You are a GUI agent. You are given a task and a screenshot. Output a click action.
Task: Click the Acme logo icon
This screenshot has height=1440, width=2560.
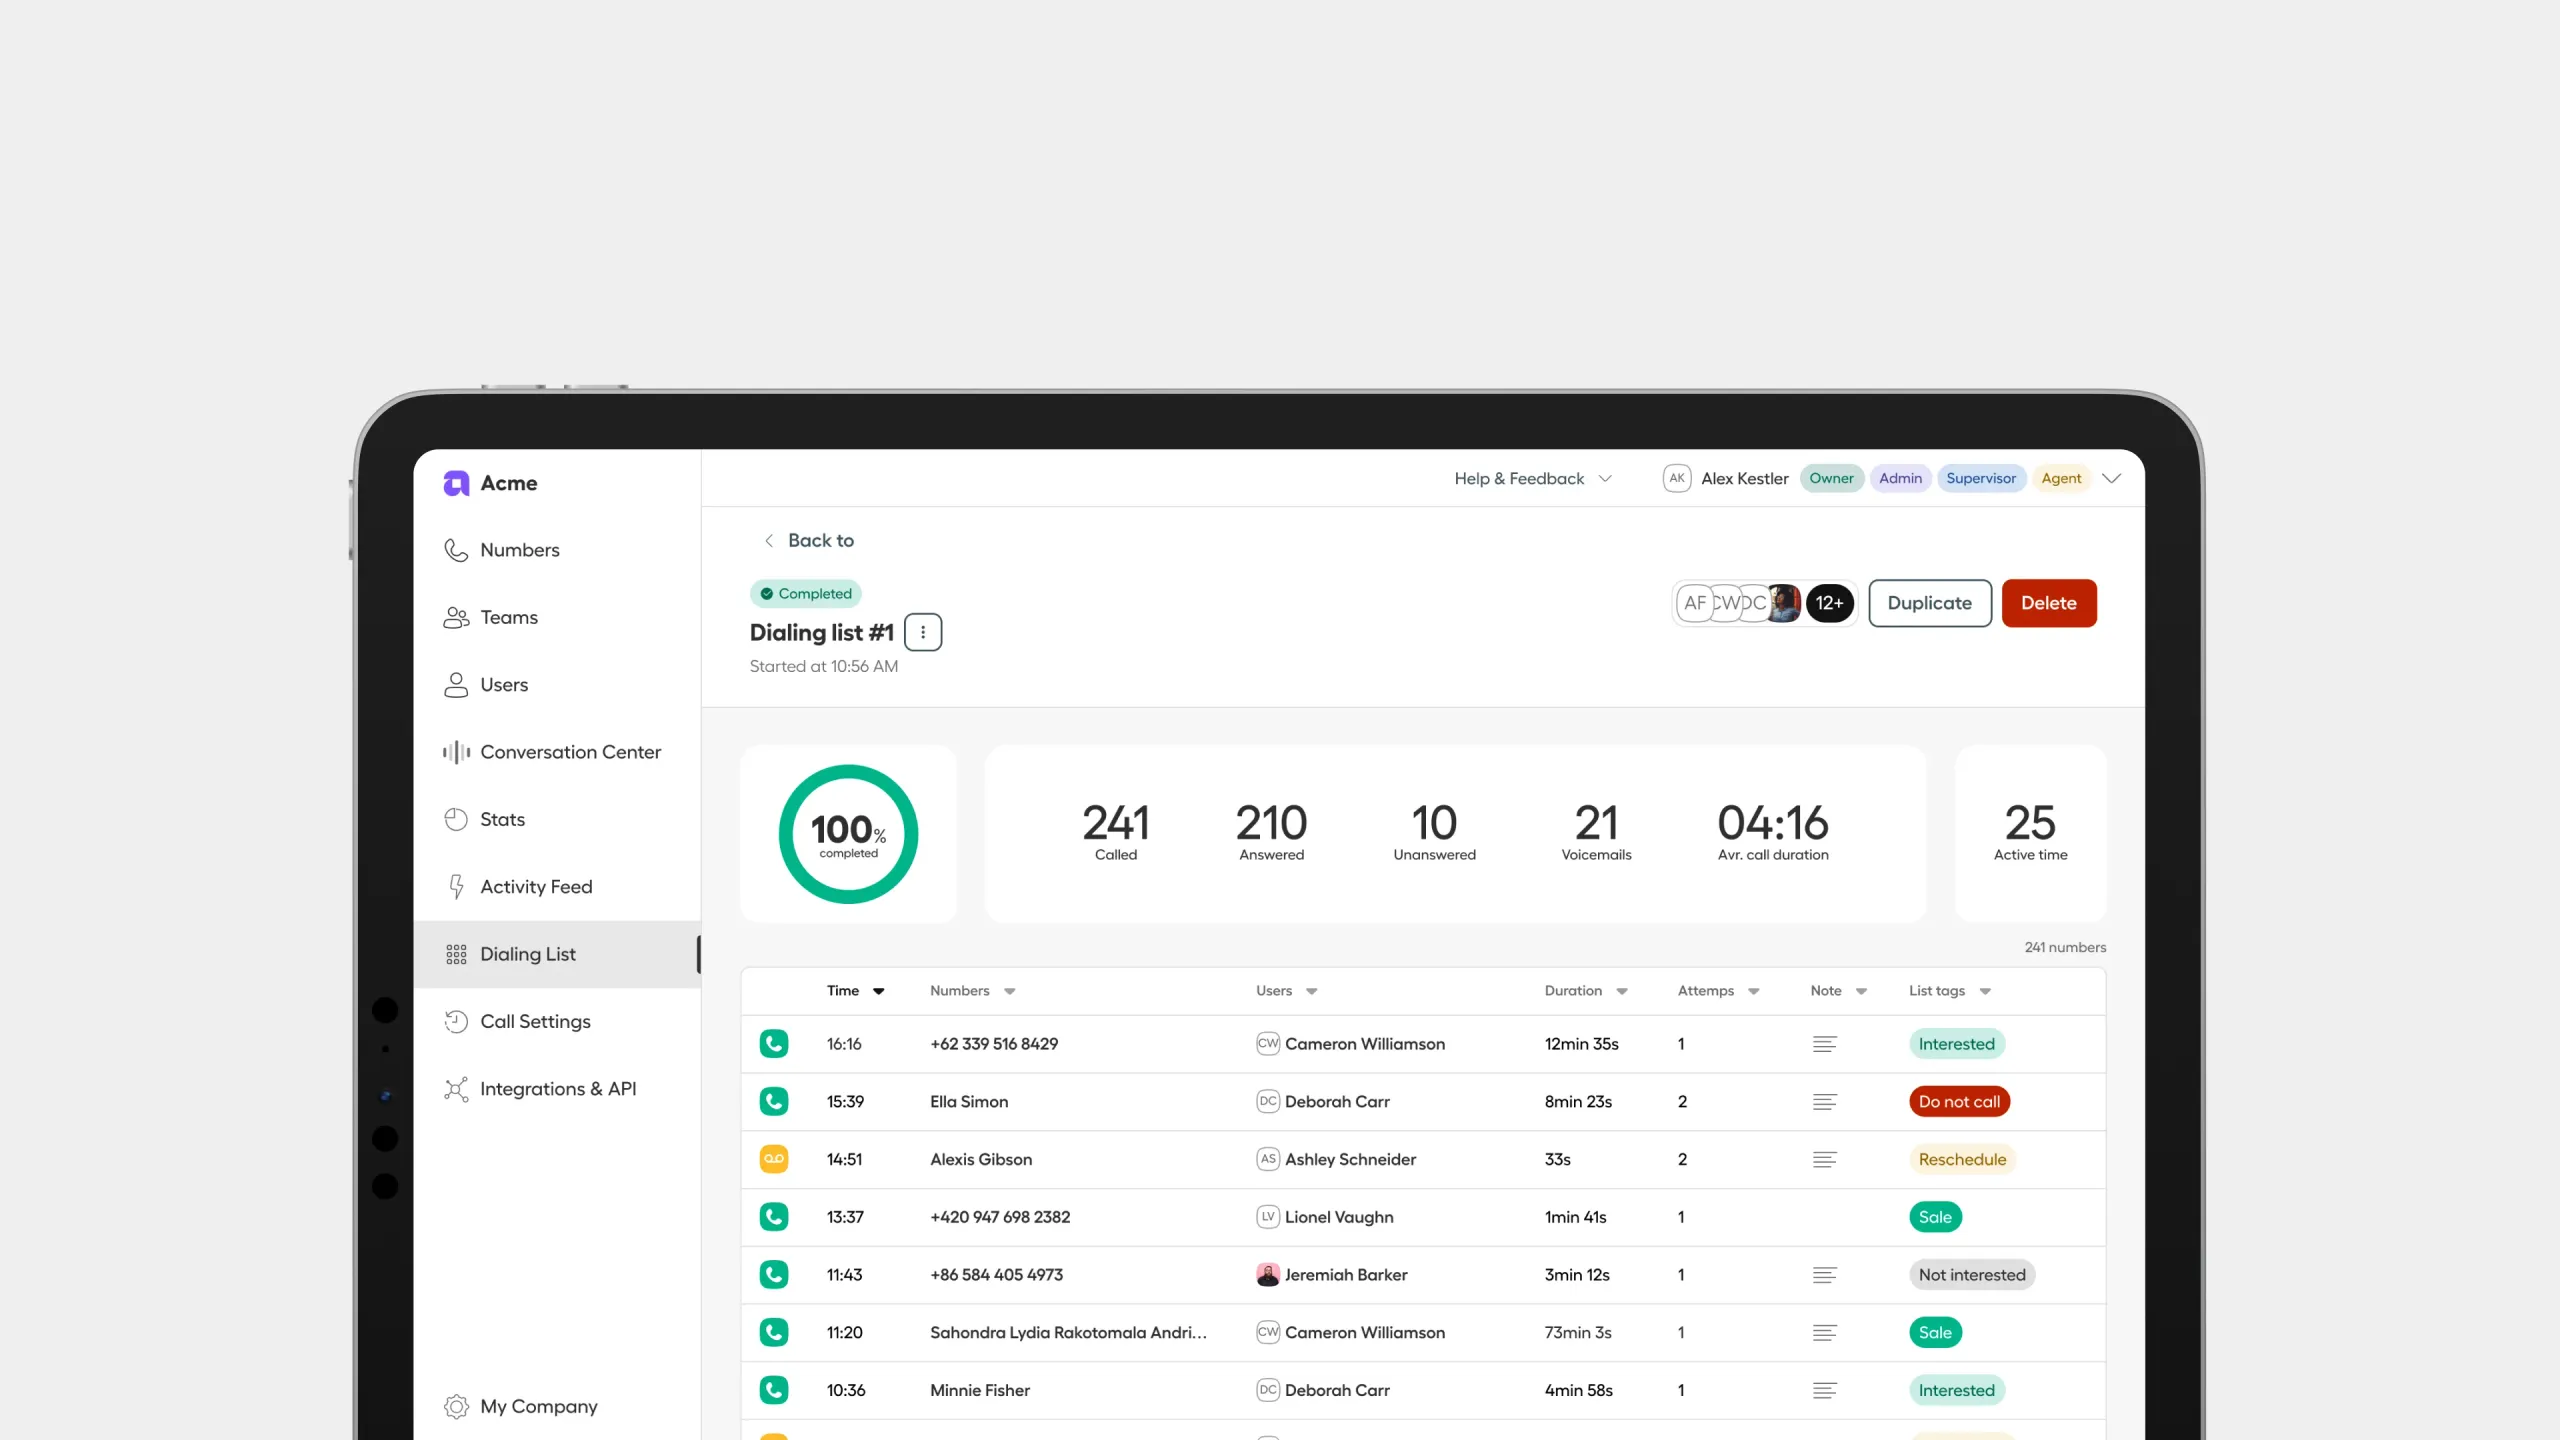[456, 483]
